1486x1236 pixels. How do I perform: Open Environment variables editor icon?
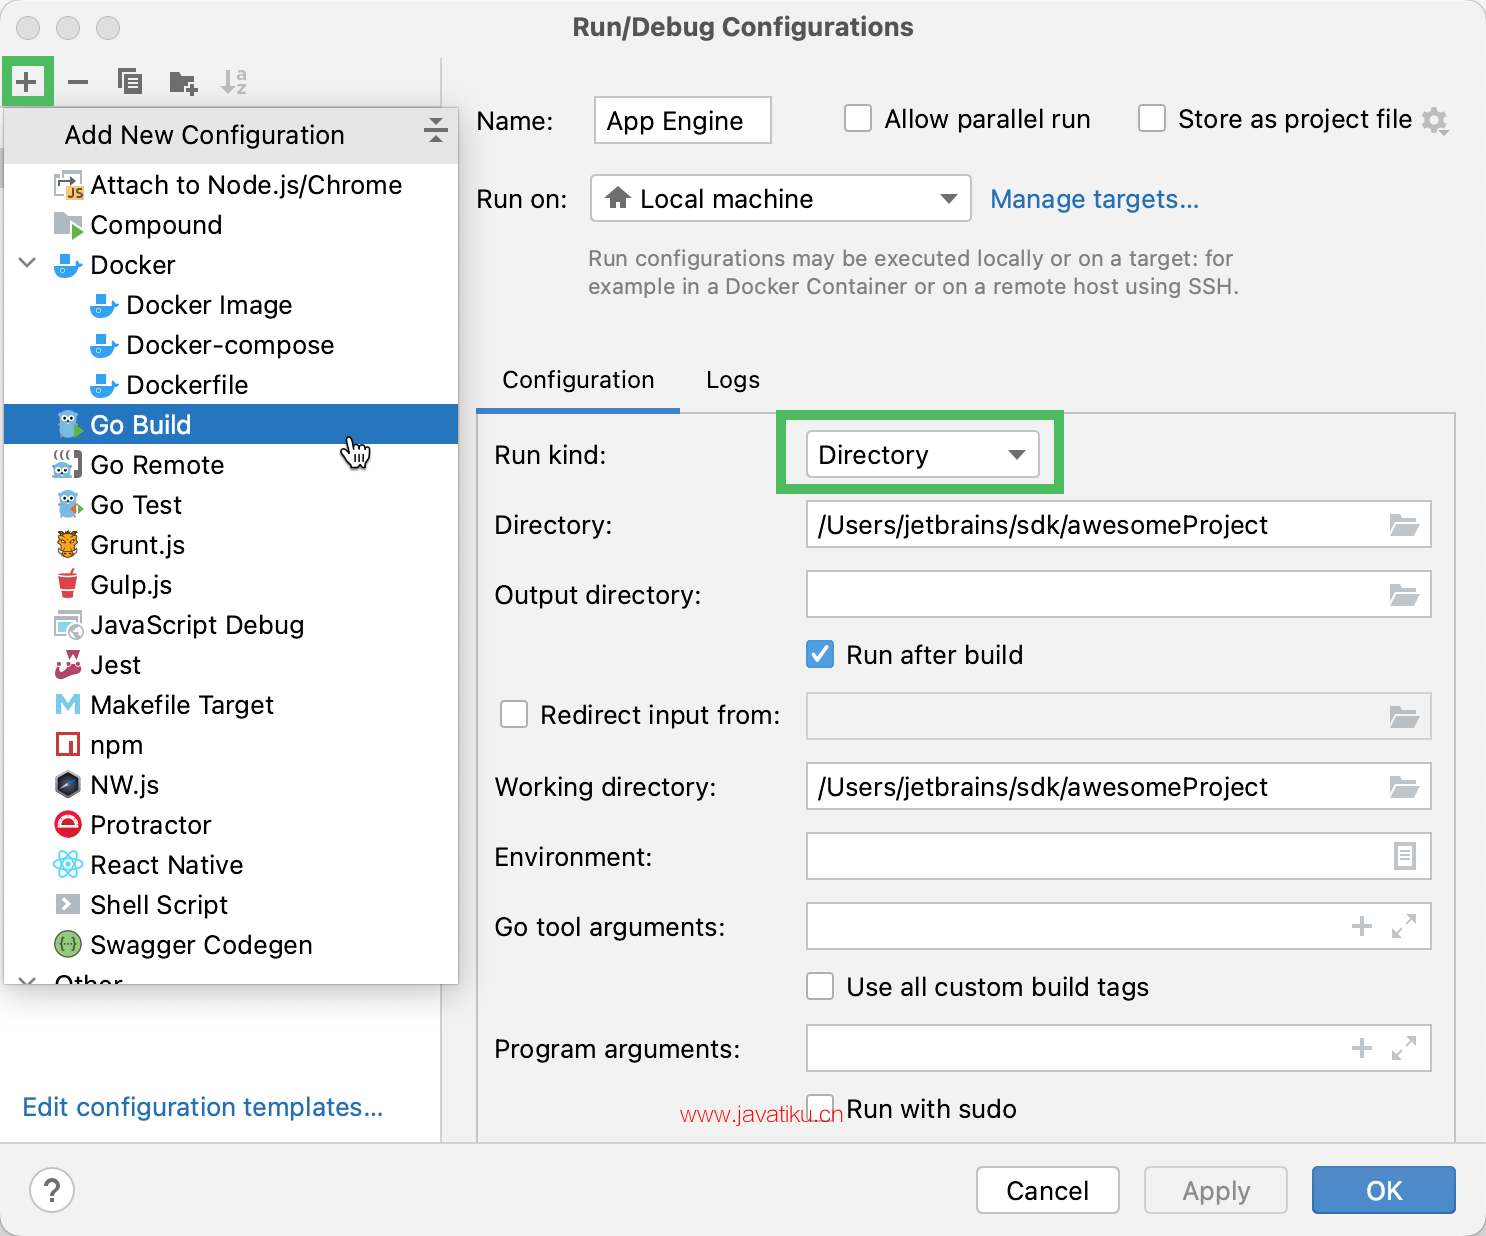[1404, 856]
